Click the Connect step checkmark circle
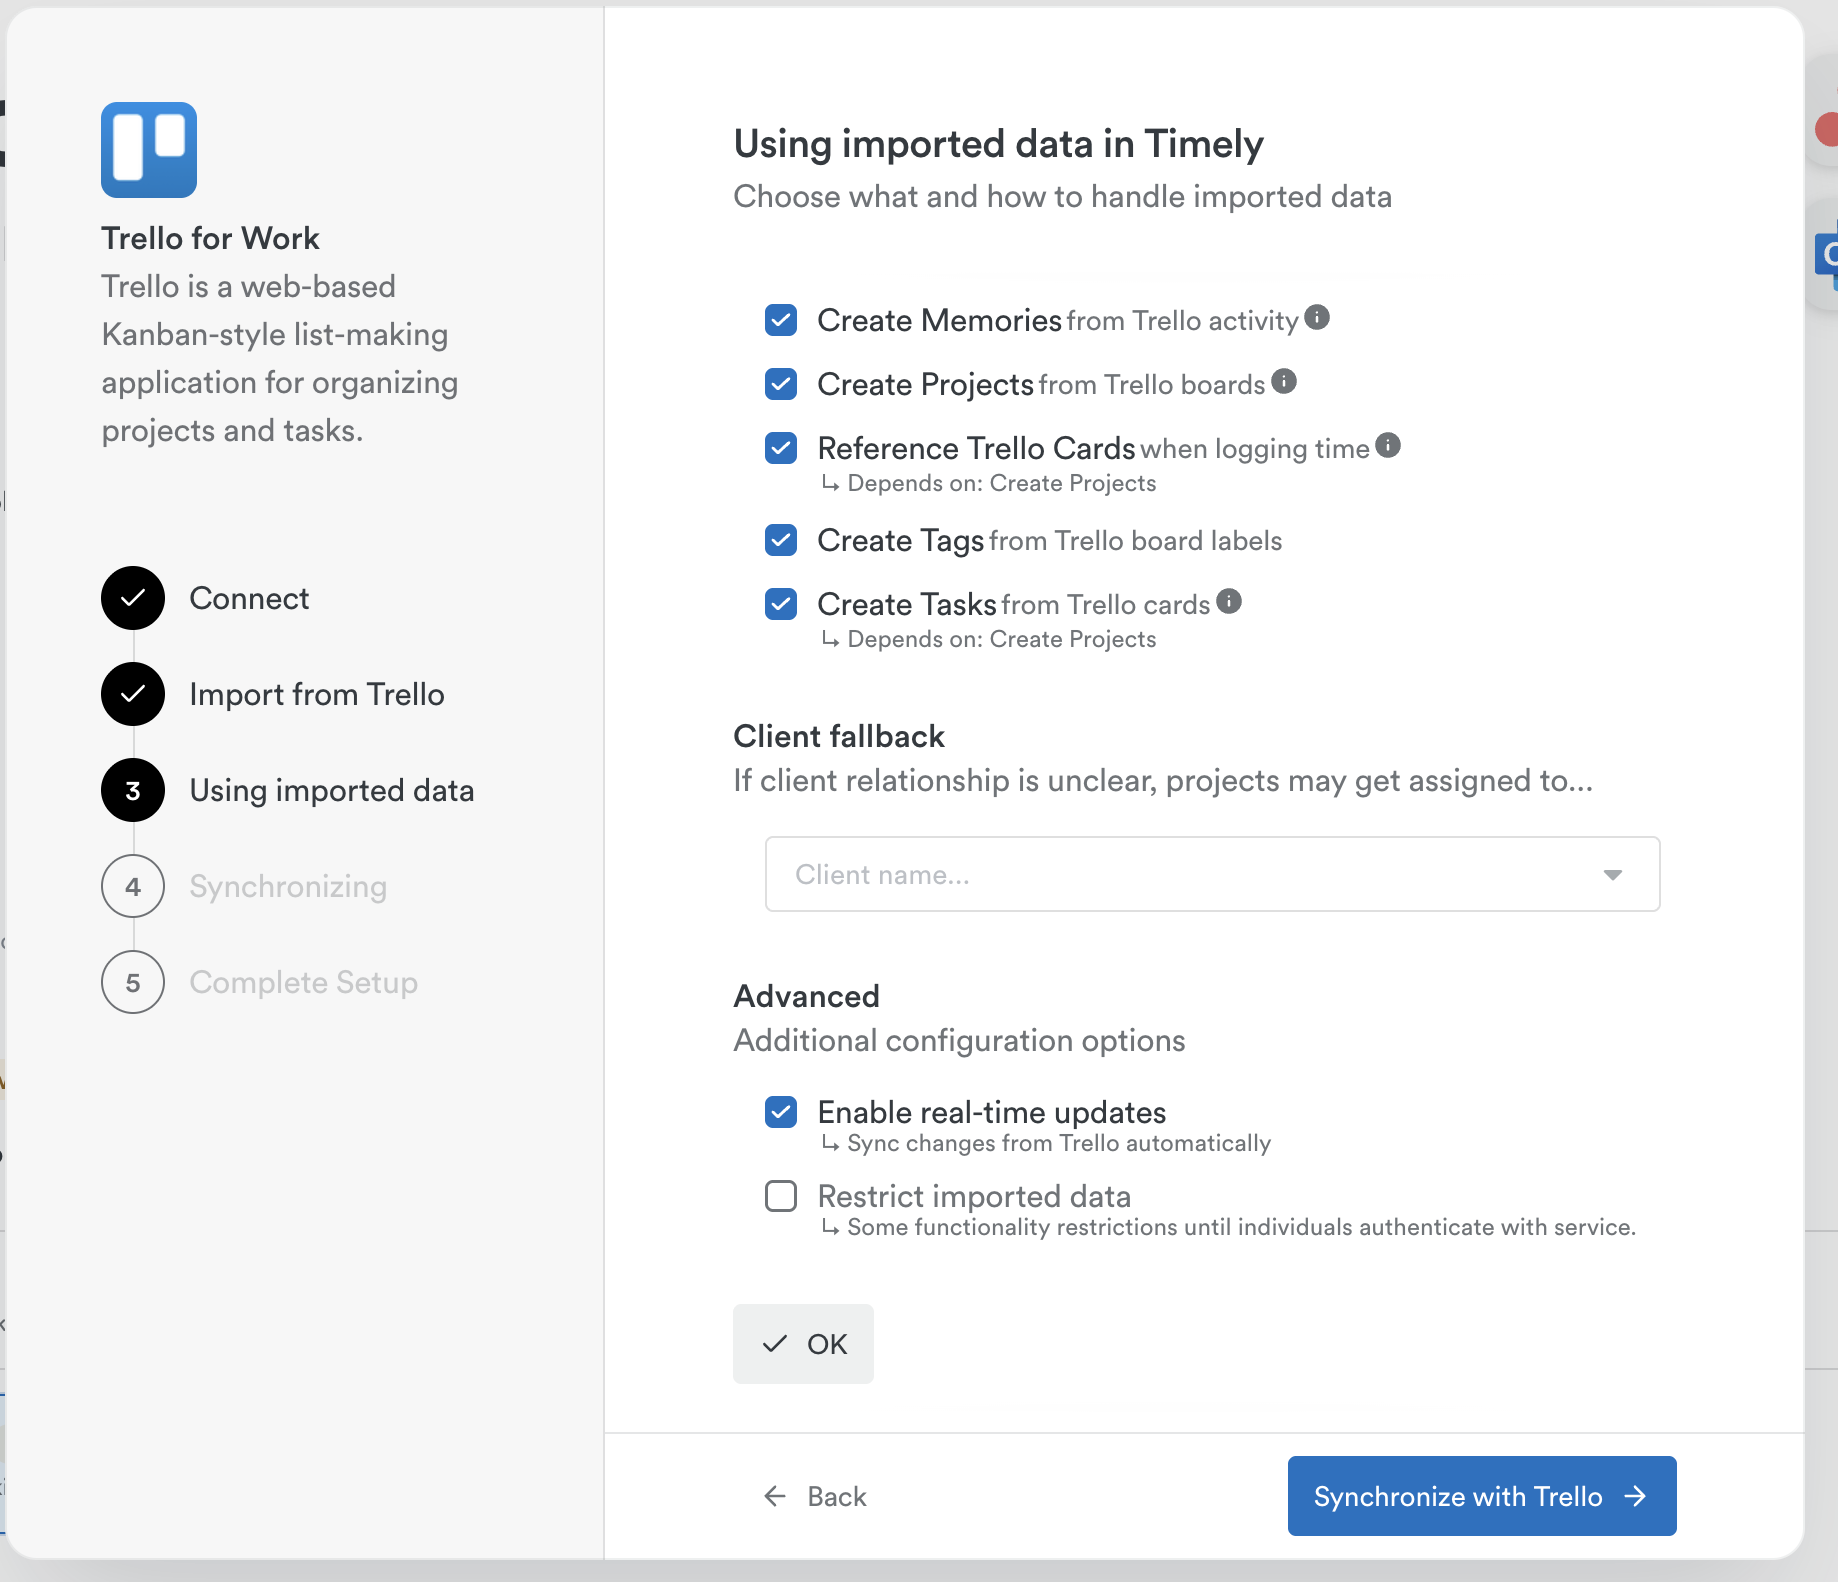The width and height of the screenshot is (1838, 1582). point(133,598)
